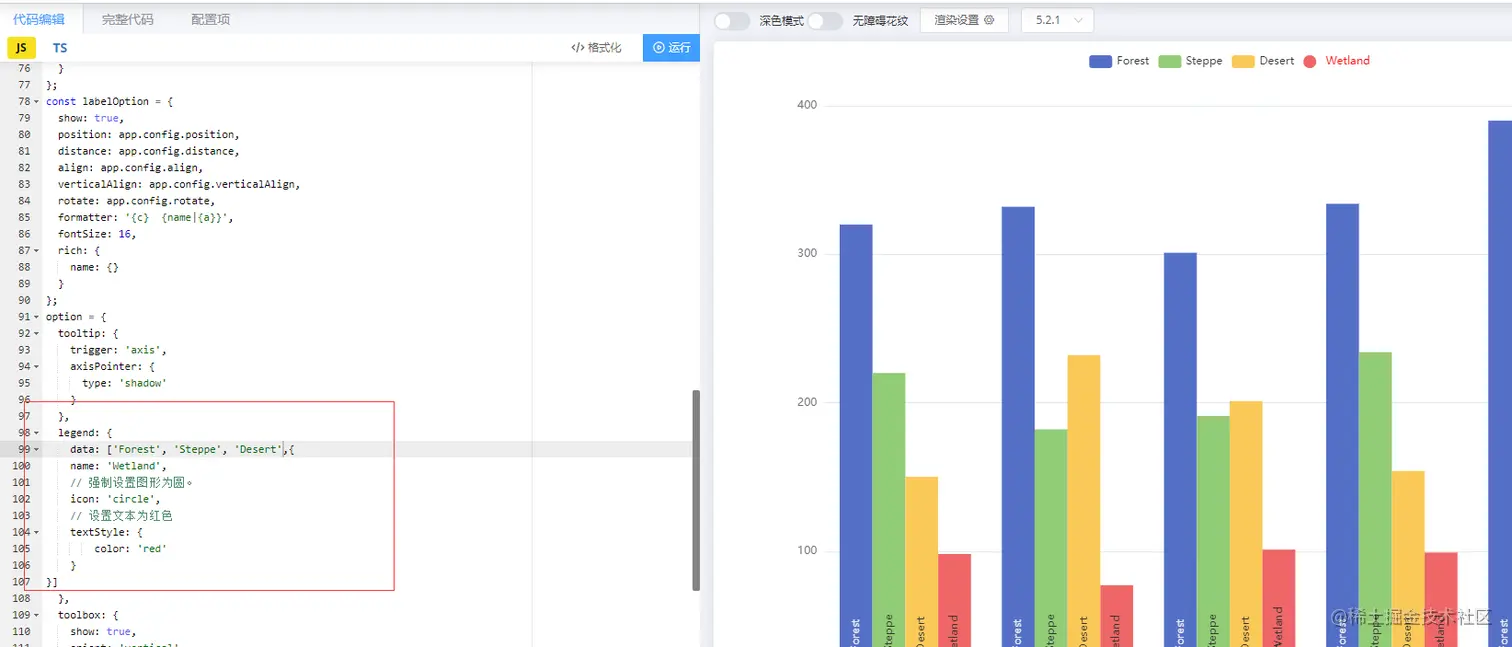Click the "type: 'shadow'" code line
1512x647 pixels.
124,383
